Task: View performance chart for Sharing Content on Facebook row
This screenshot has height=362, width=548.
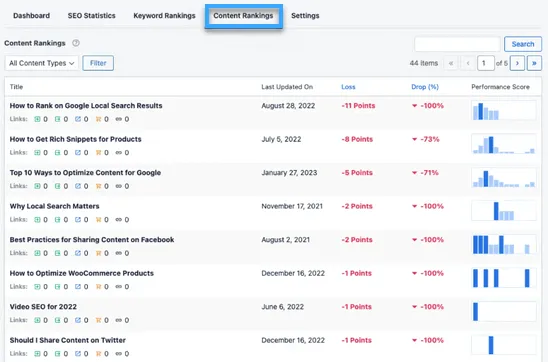Action: (x=504, y=245)
